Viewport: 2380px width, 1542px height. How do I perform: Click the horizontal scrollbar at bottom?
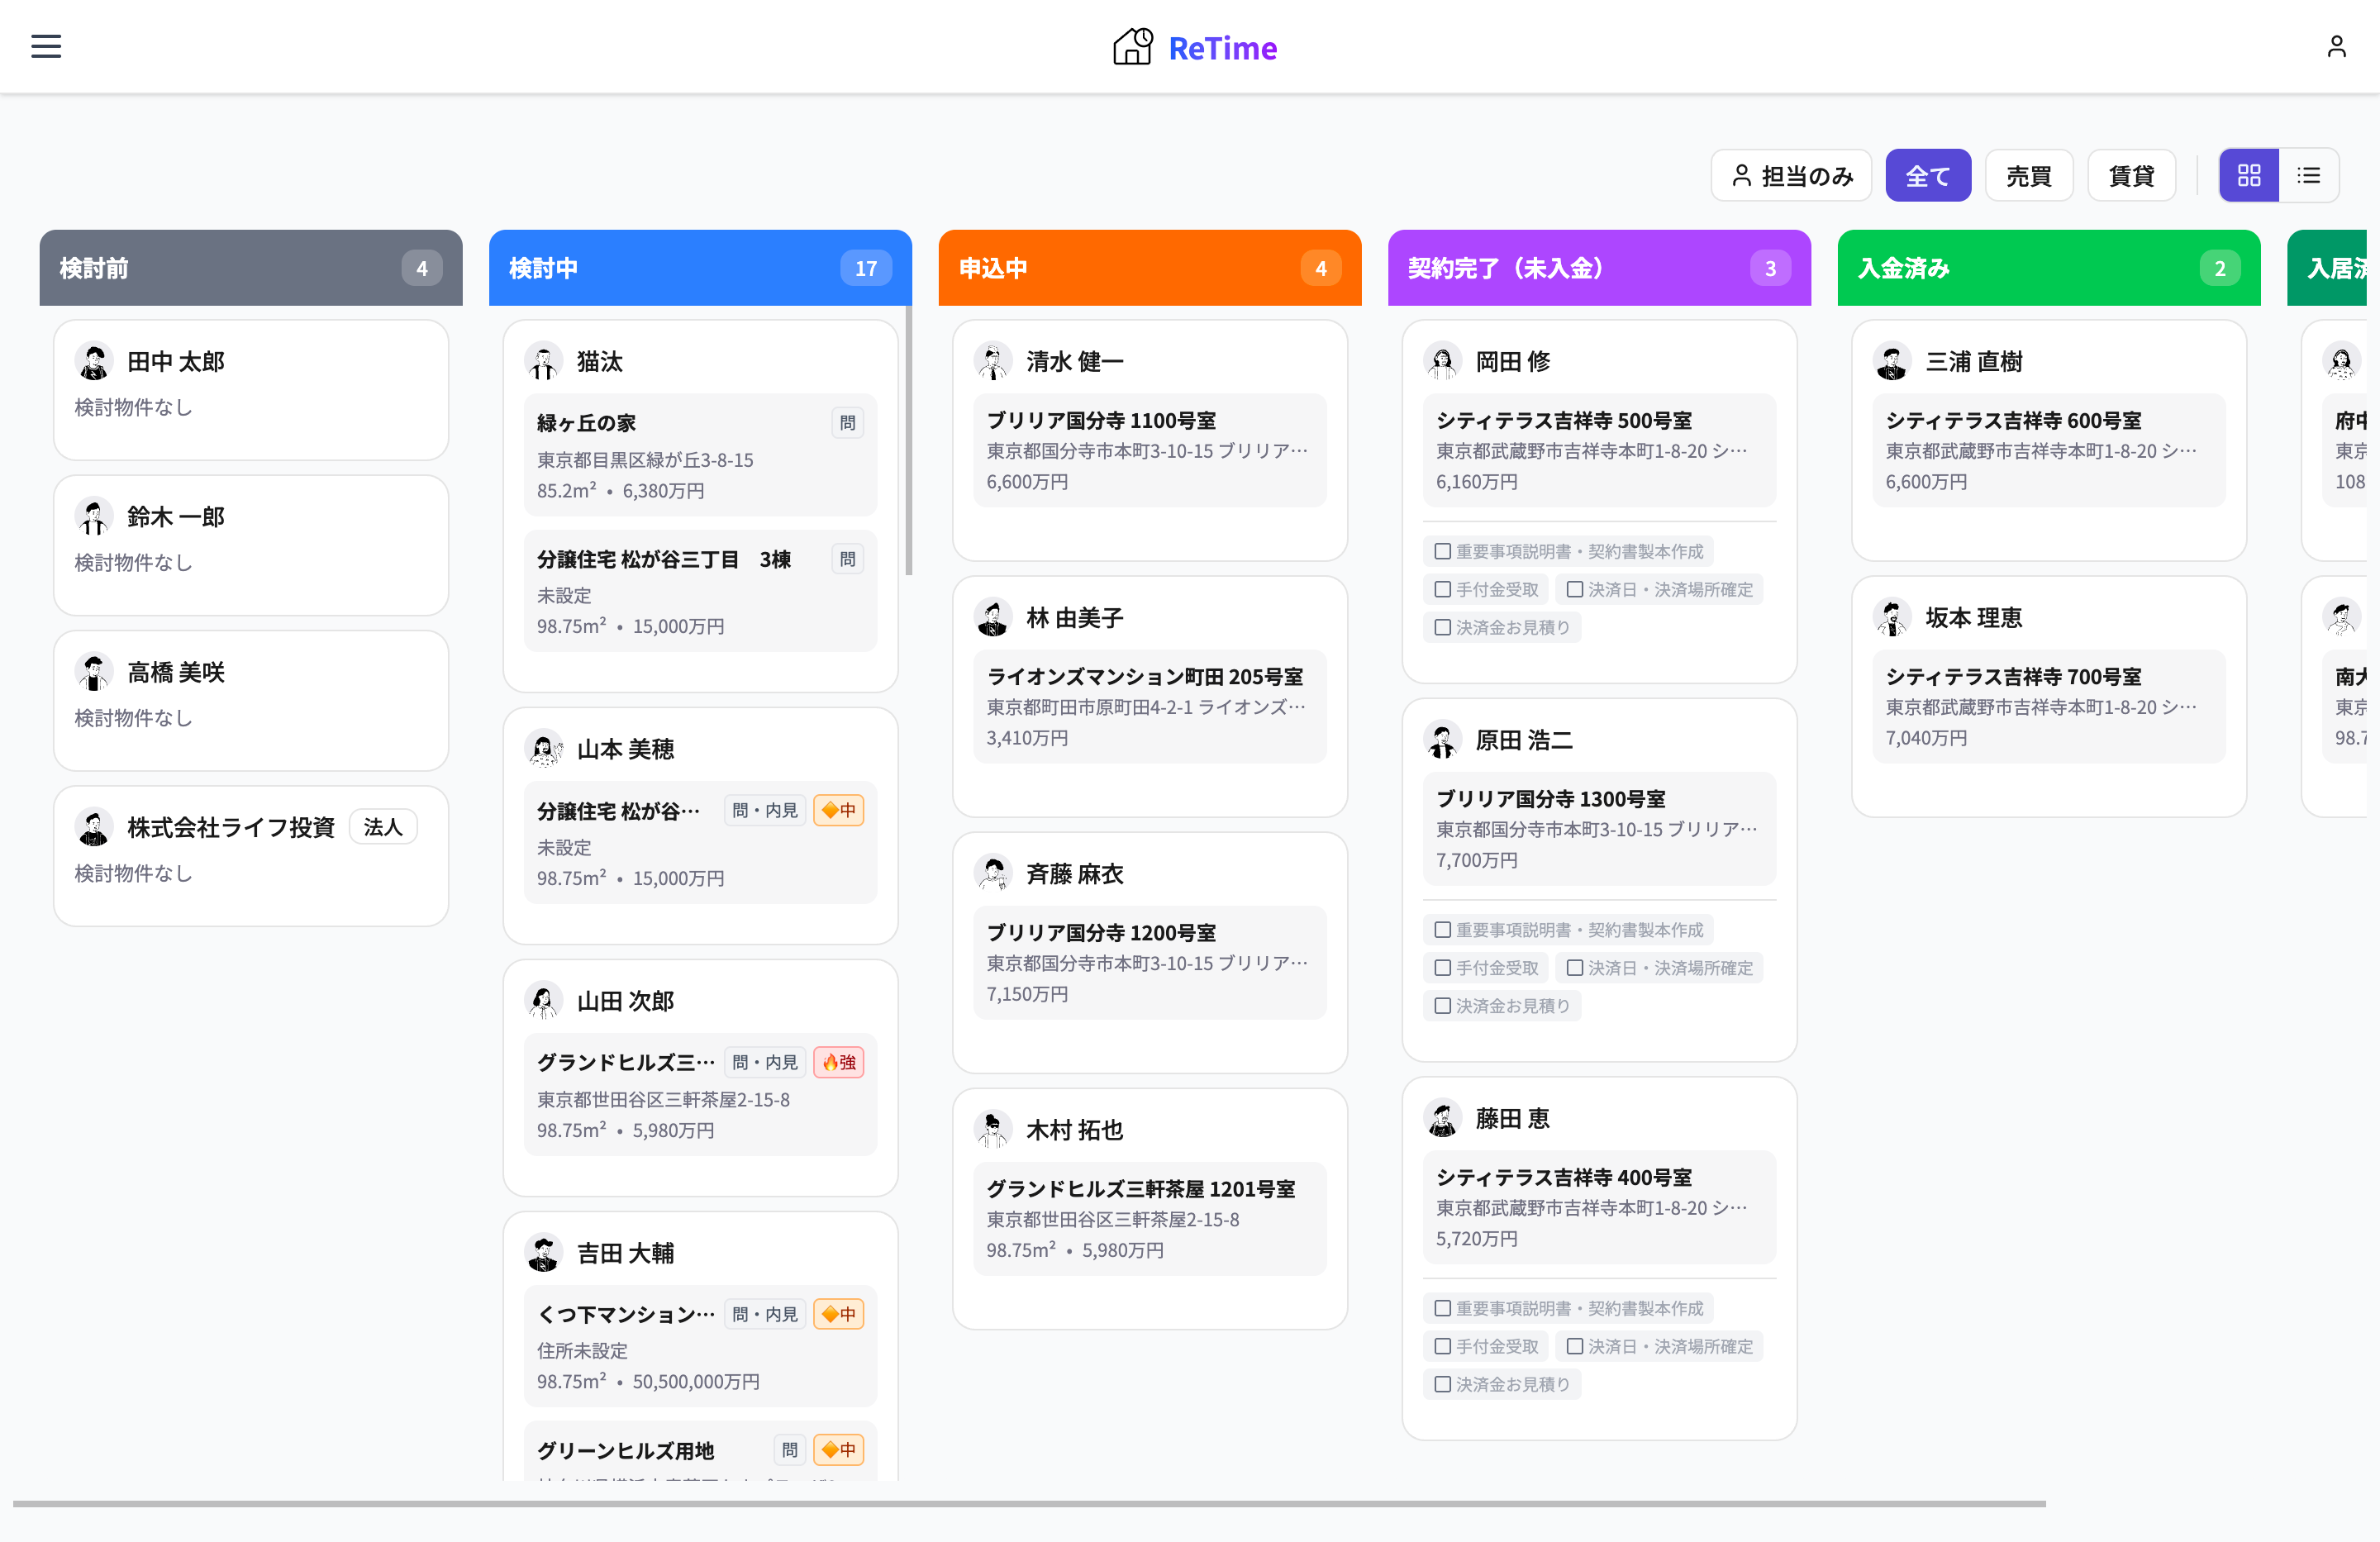pyautogui.click(x=1028, y=1503)
